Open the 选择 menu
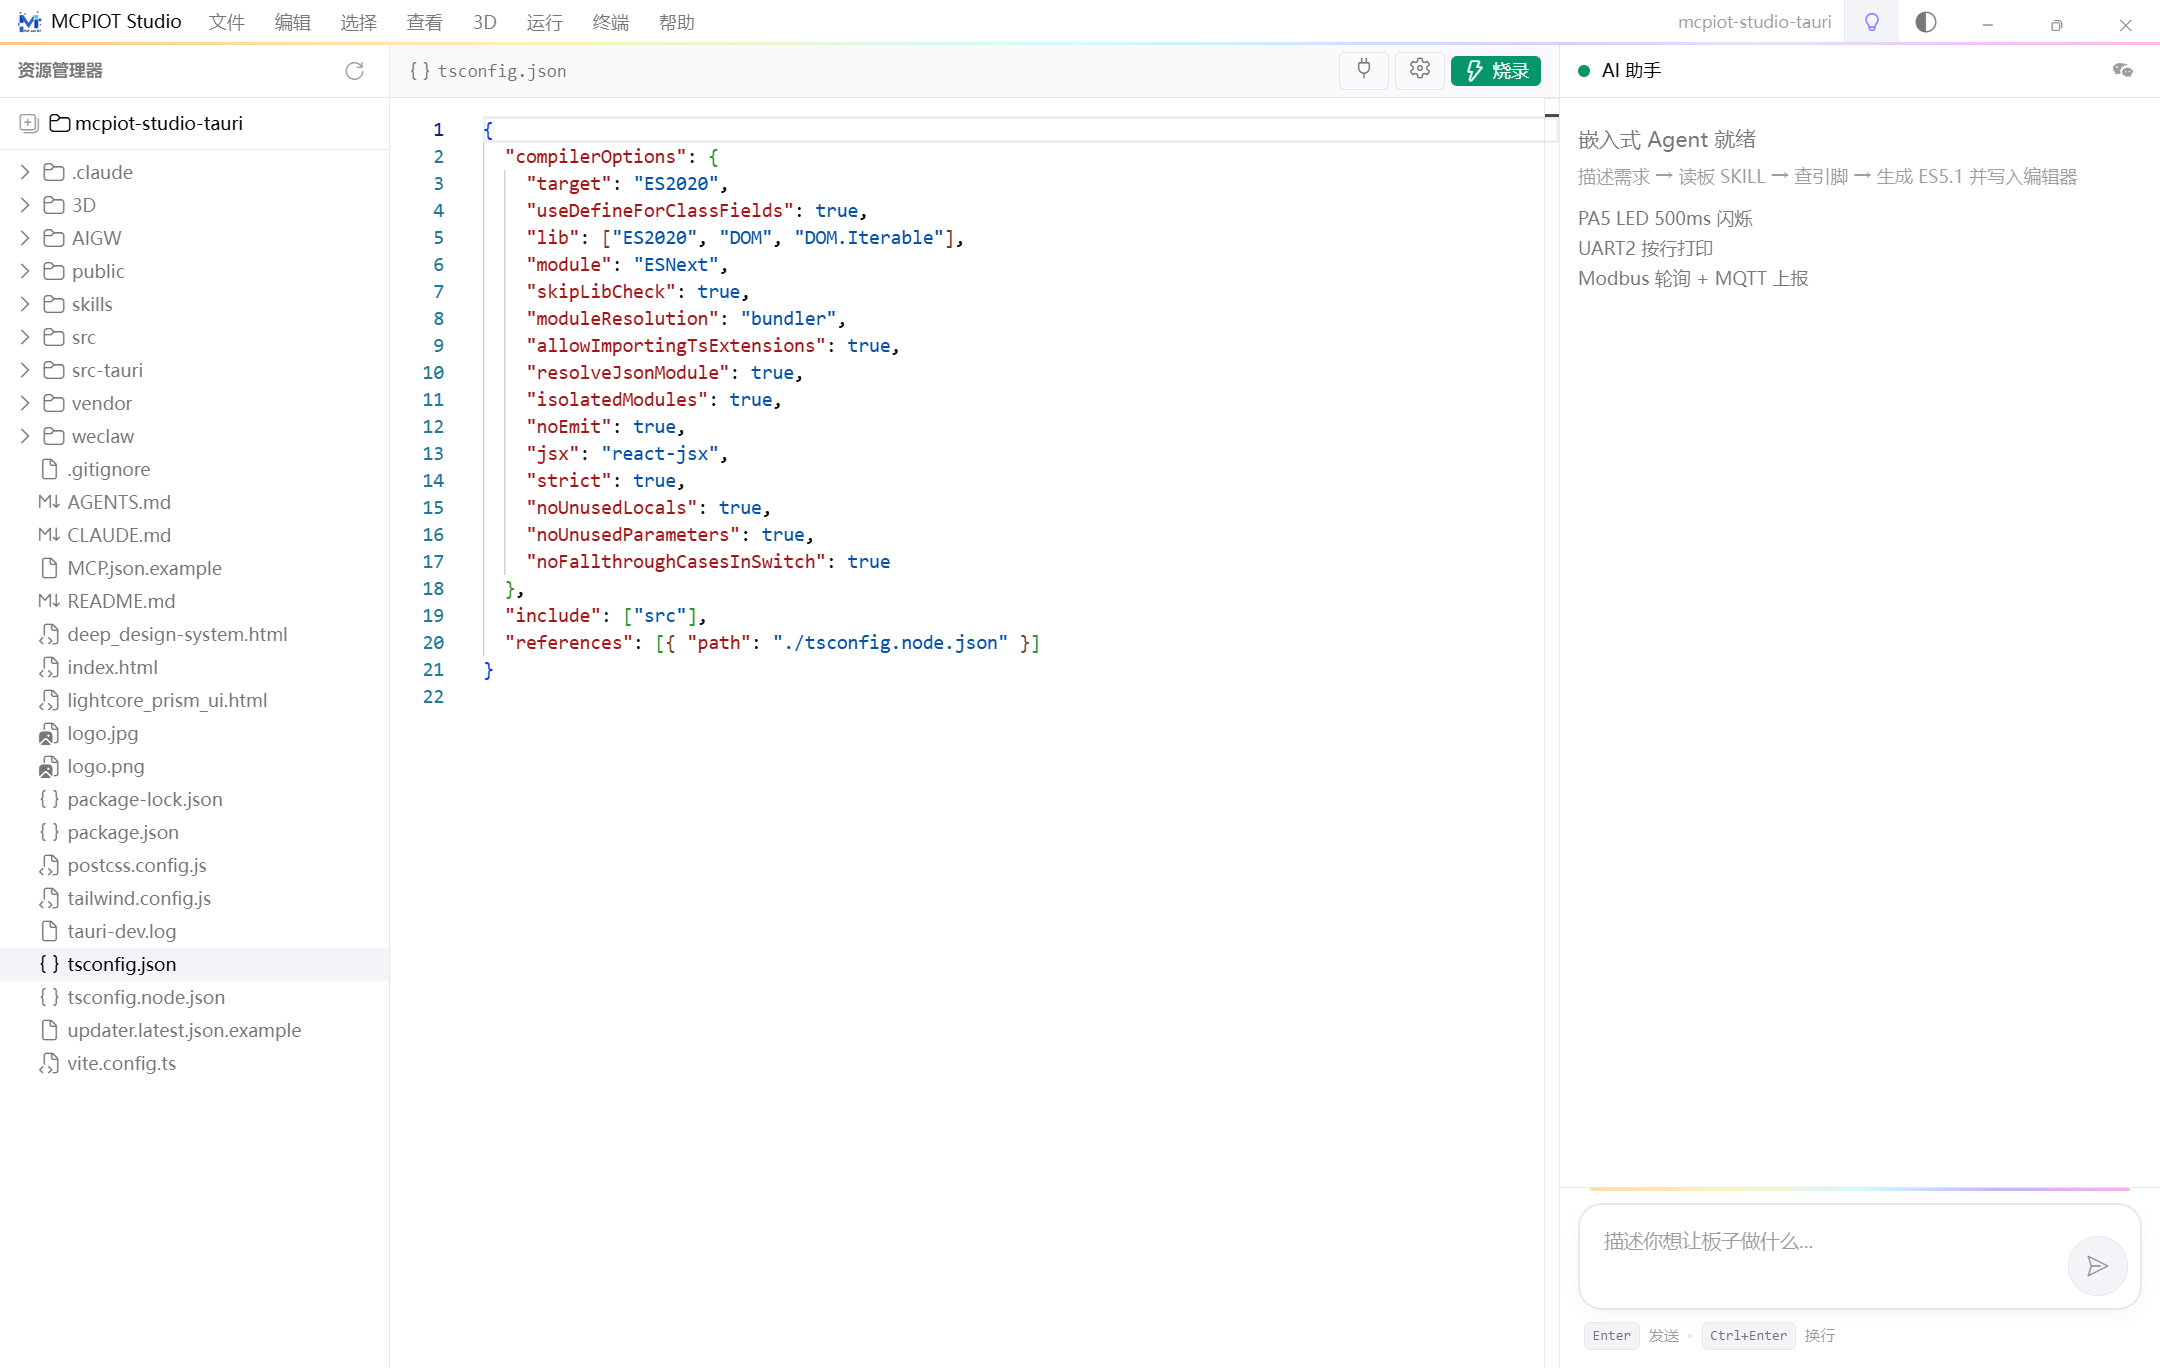This screenshot has width=2160, height=1368. click(x=359, y=22)
